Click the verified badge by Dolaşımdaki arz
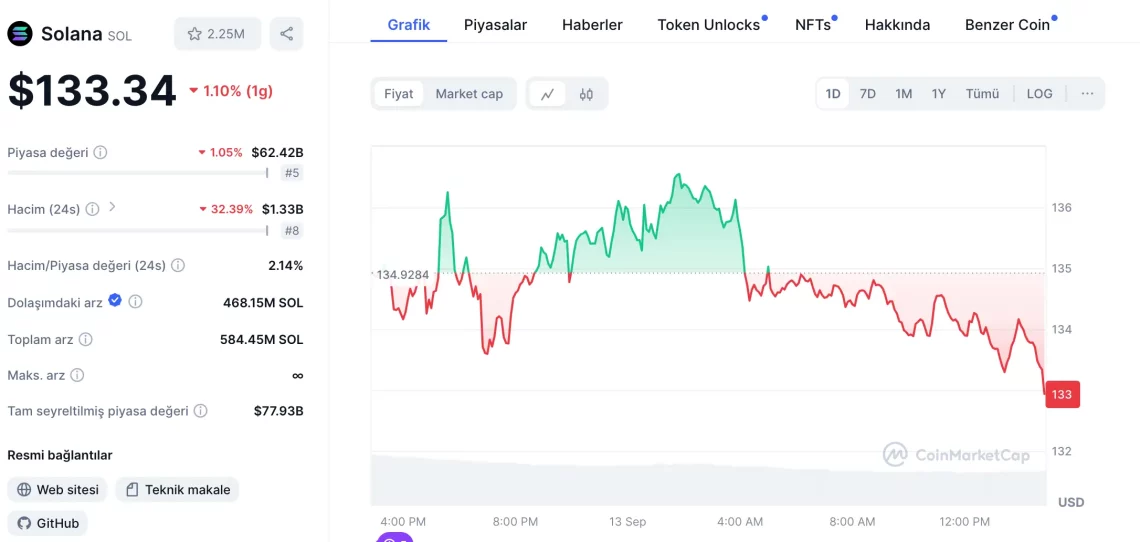 point(115,300)
